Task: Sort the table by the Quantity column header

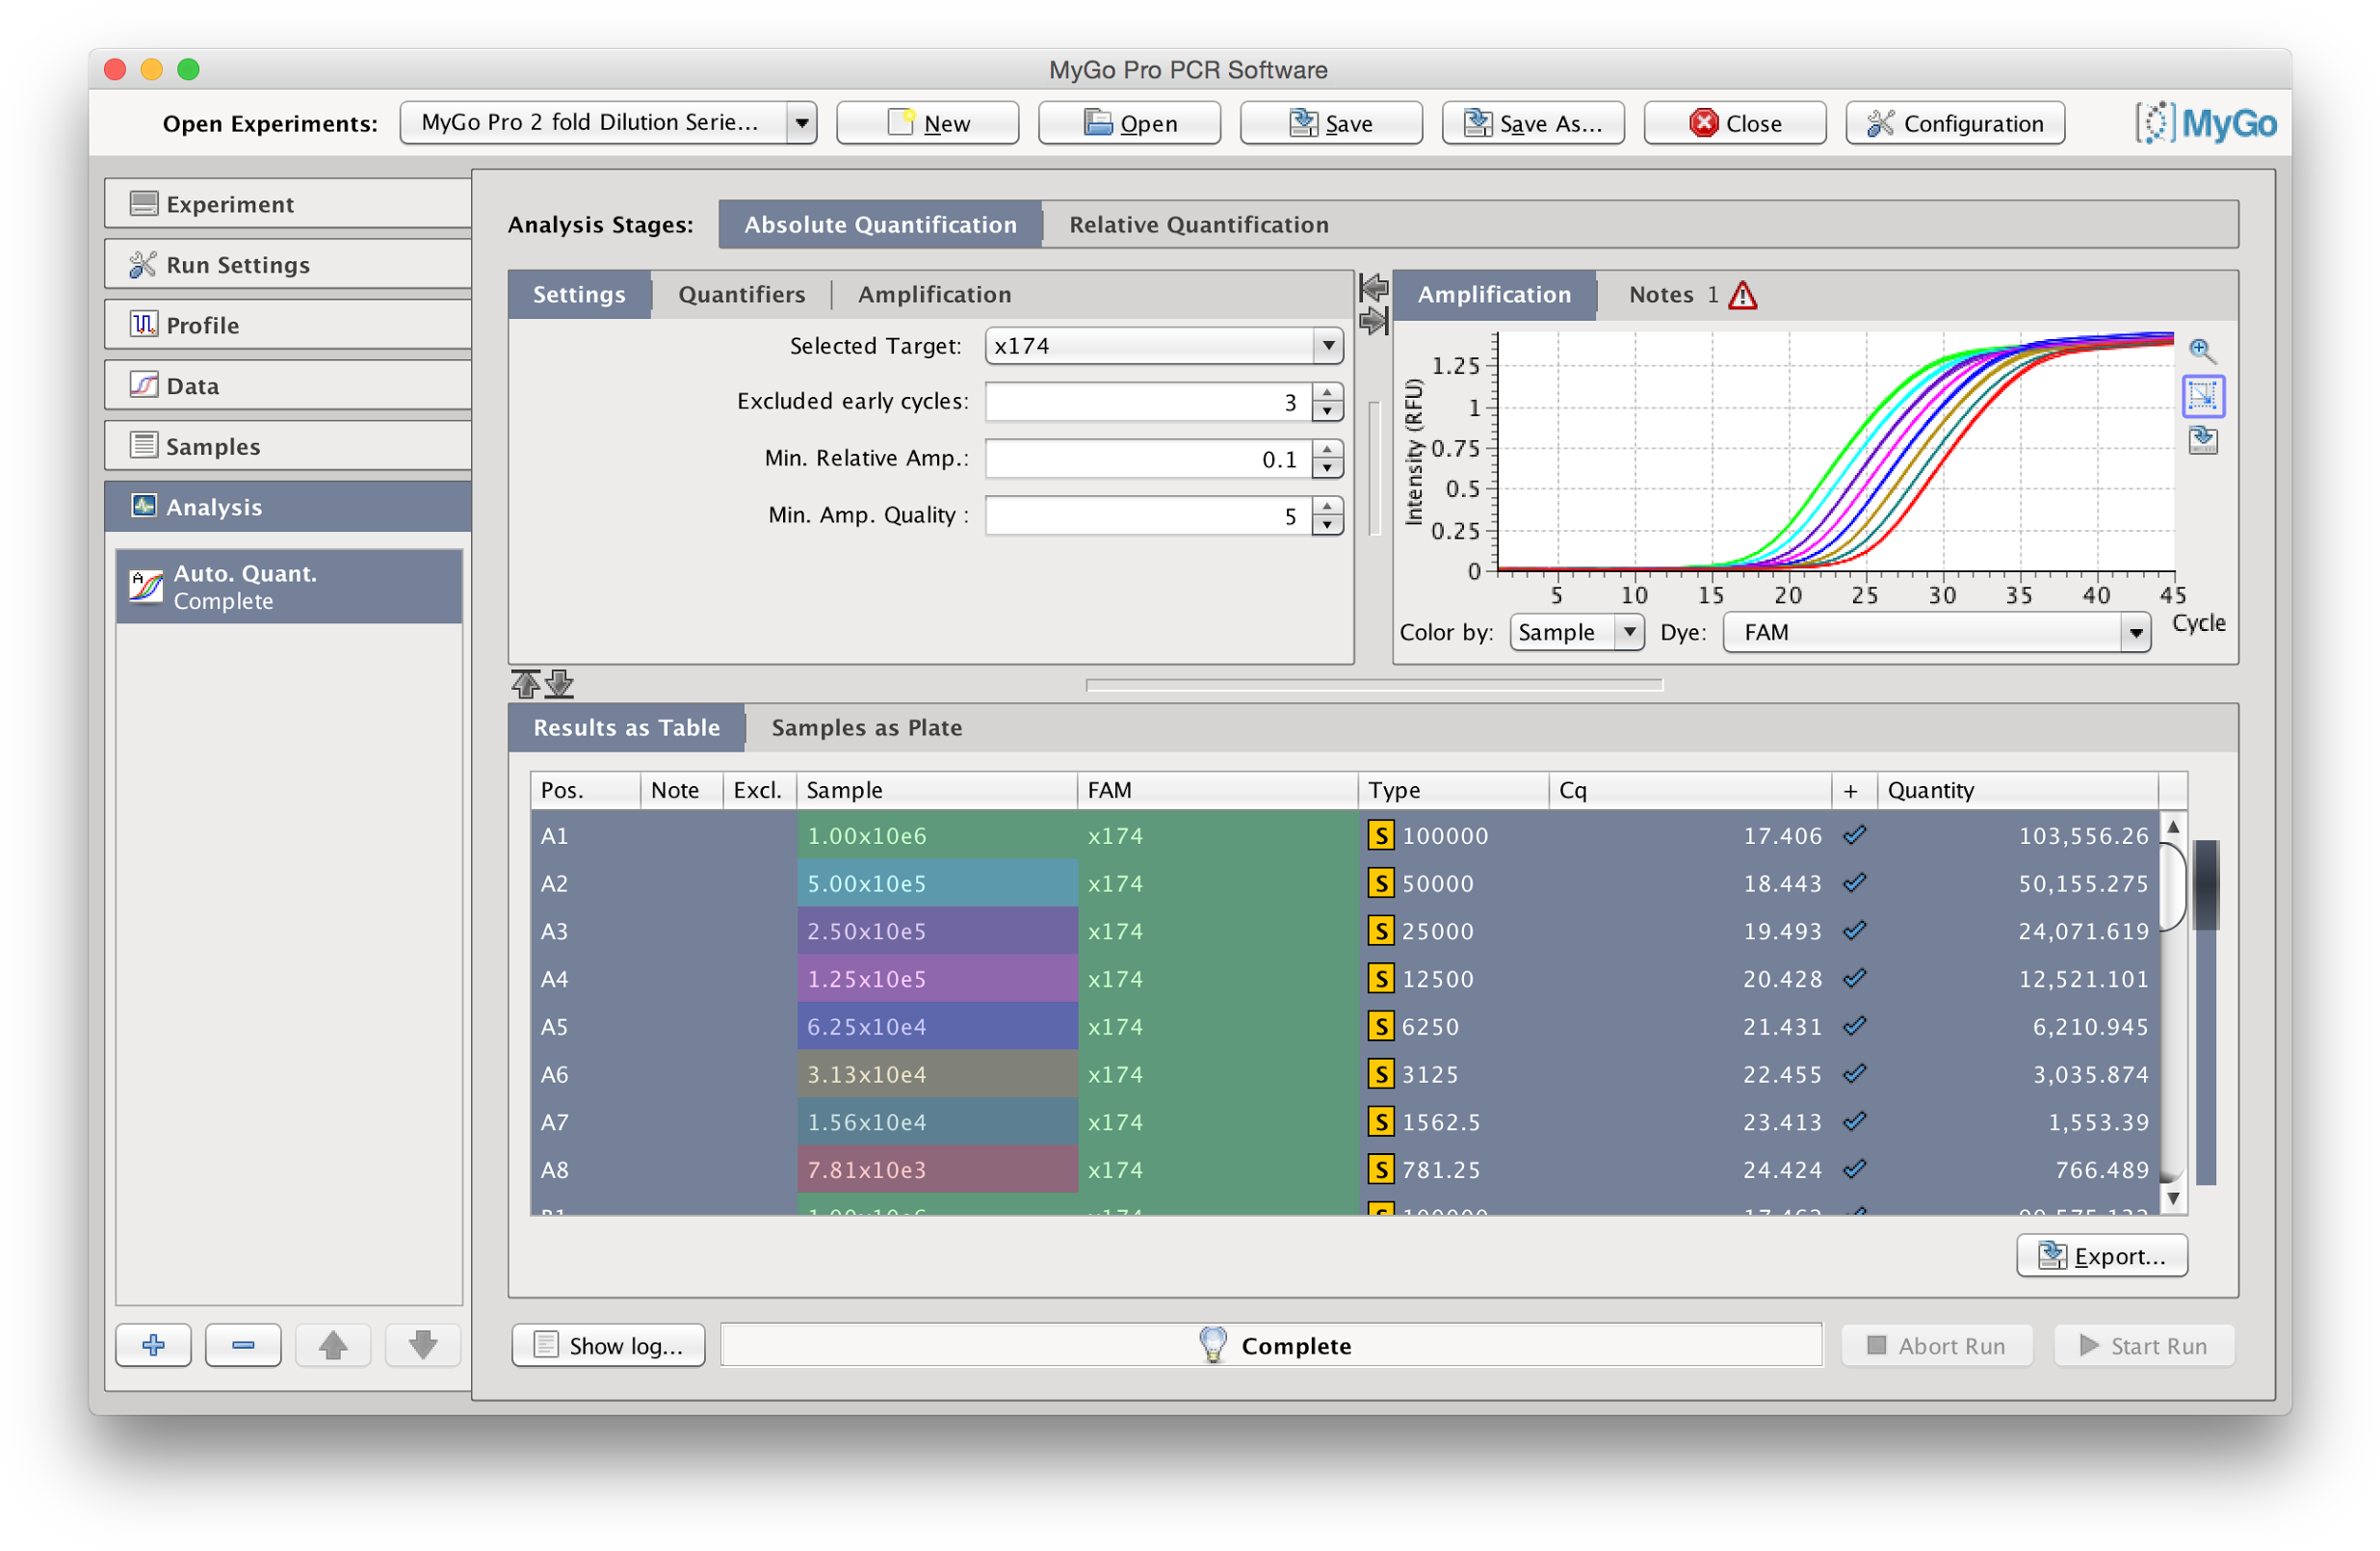Action: 2018,790
